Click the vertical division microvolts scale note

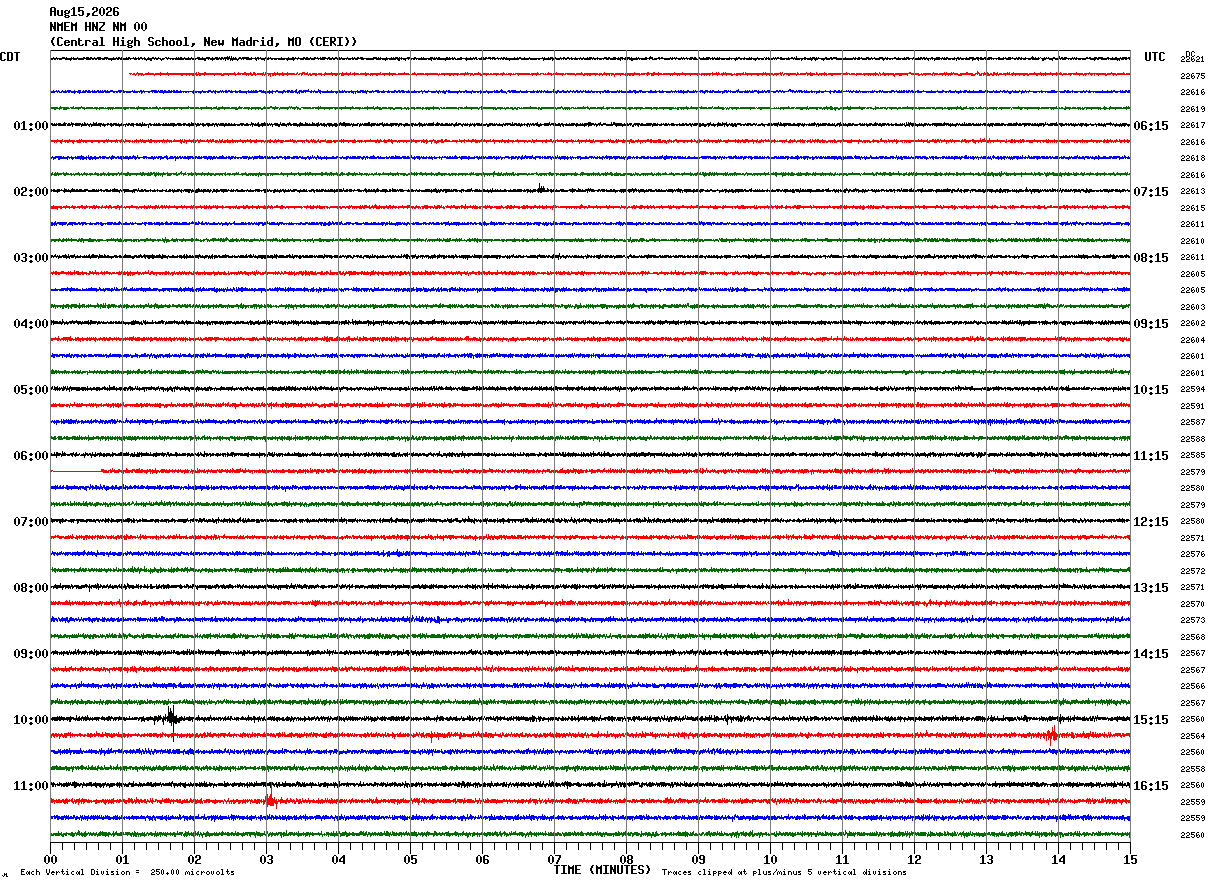pyautogui.click(x=127, y=872)
